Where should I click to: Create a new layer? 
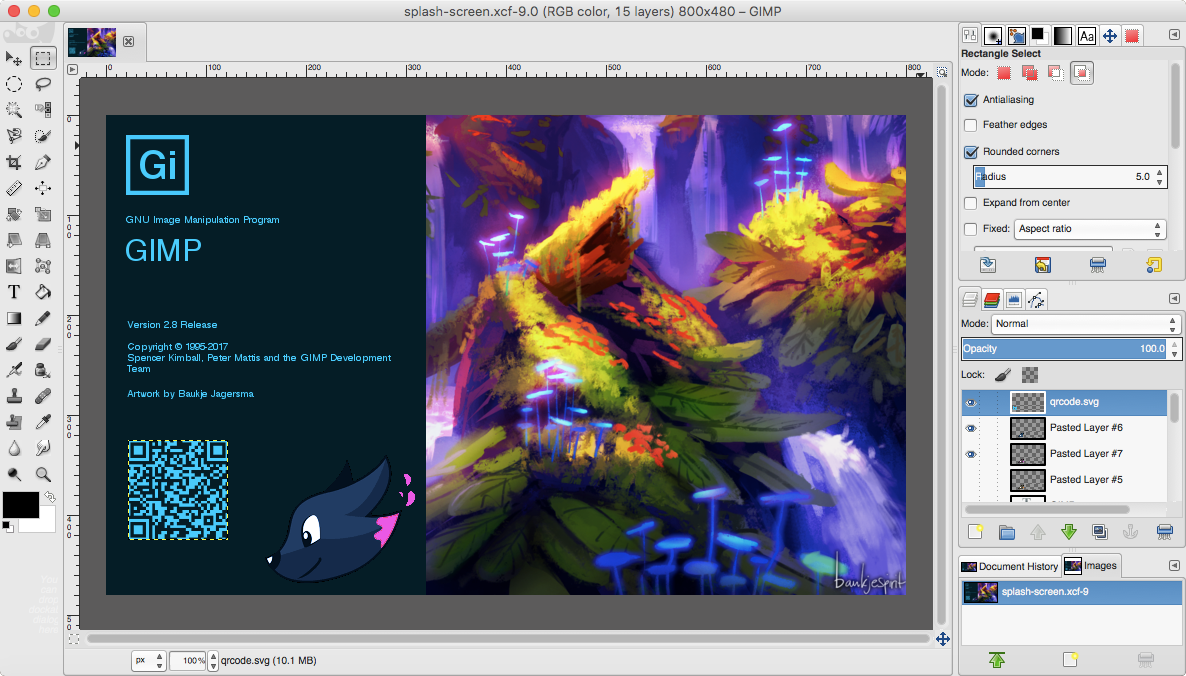(x=976, y=532)
